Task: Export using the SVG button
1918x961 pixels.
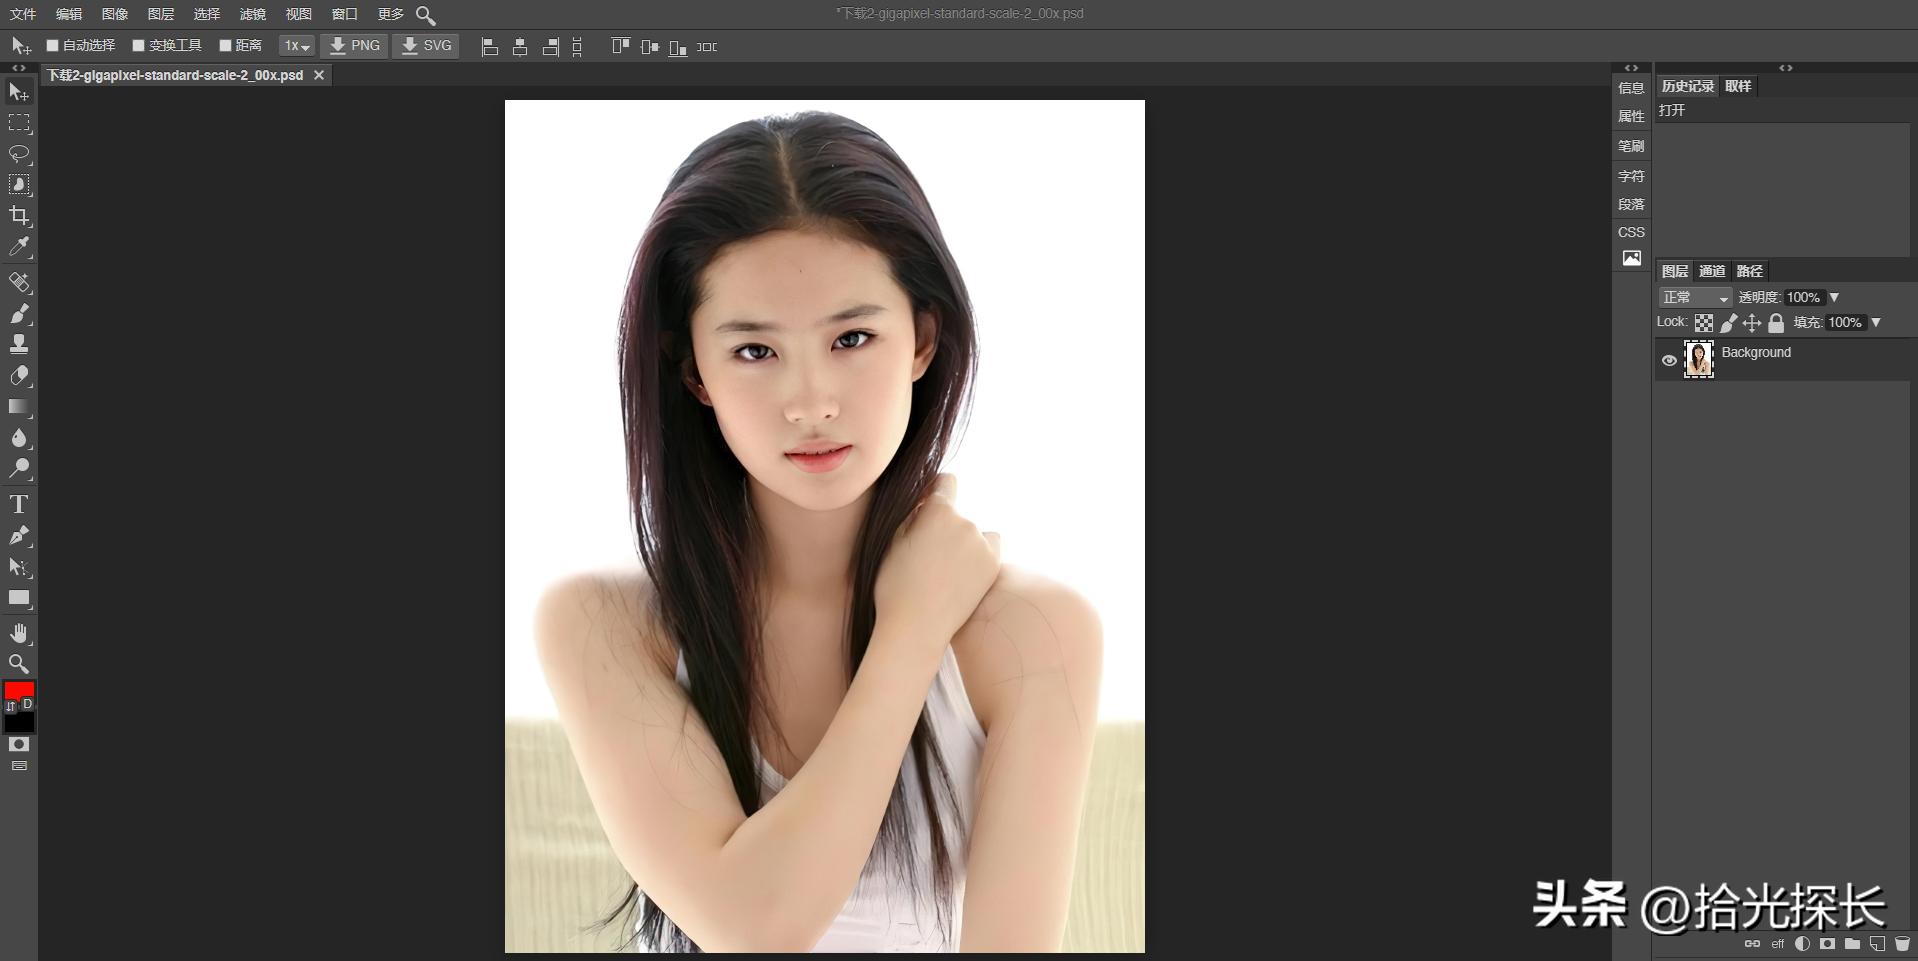Action: coord(426,46)
